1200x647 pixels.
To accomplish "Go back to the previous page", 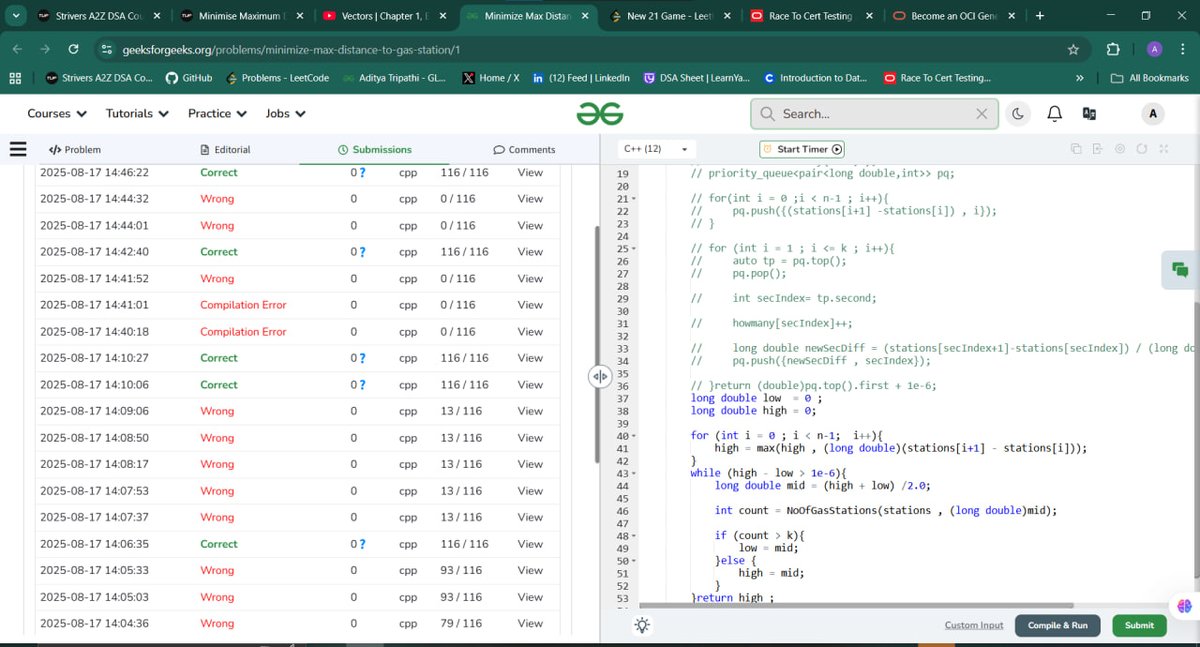I will (16, 49).
